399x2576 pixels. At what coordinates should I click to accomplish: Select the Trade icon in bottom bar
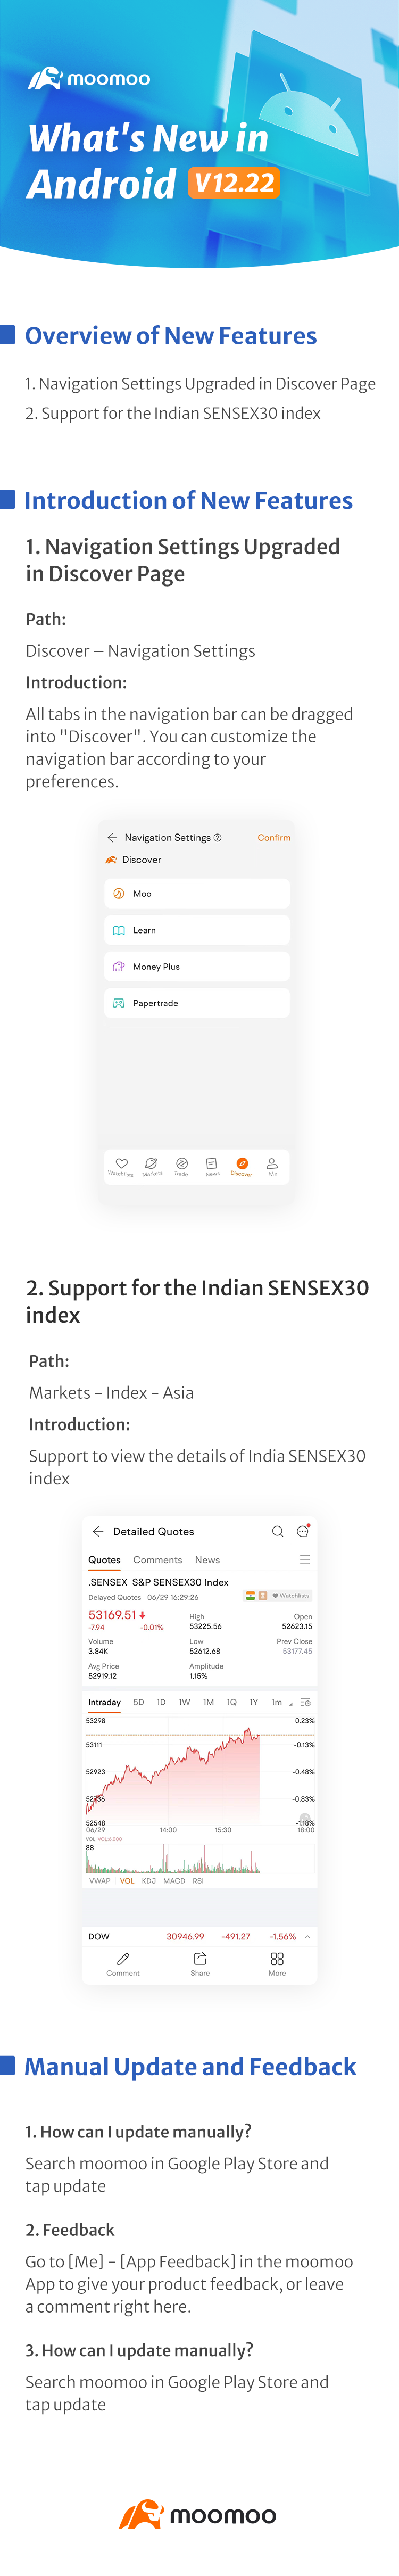pyautogui.click(x=181, y=1163)
